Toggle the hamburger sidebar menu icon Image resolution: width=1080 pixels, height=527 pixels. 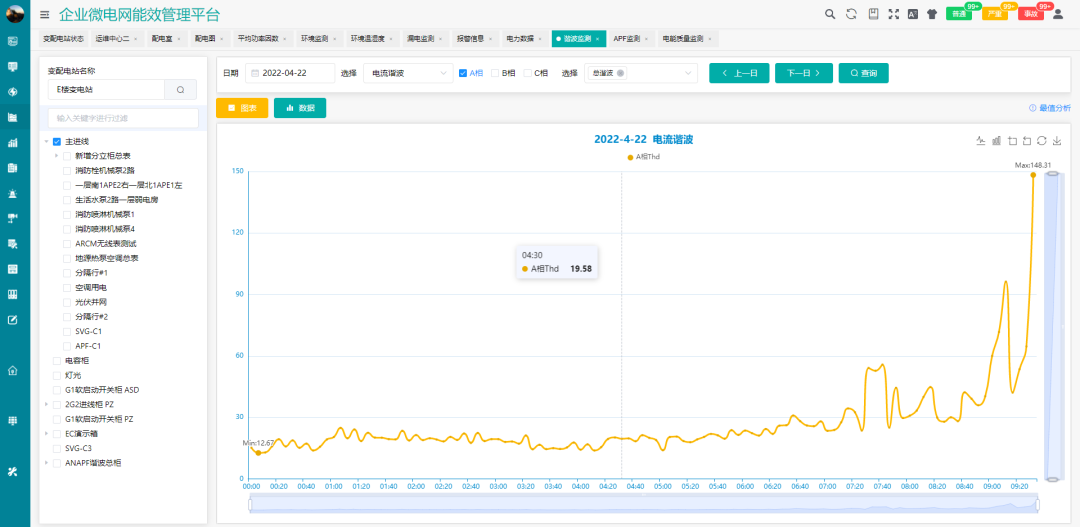[x=45, y=14]
